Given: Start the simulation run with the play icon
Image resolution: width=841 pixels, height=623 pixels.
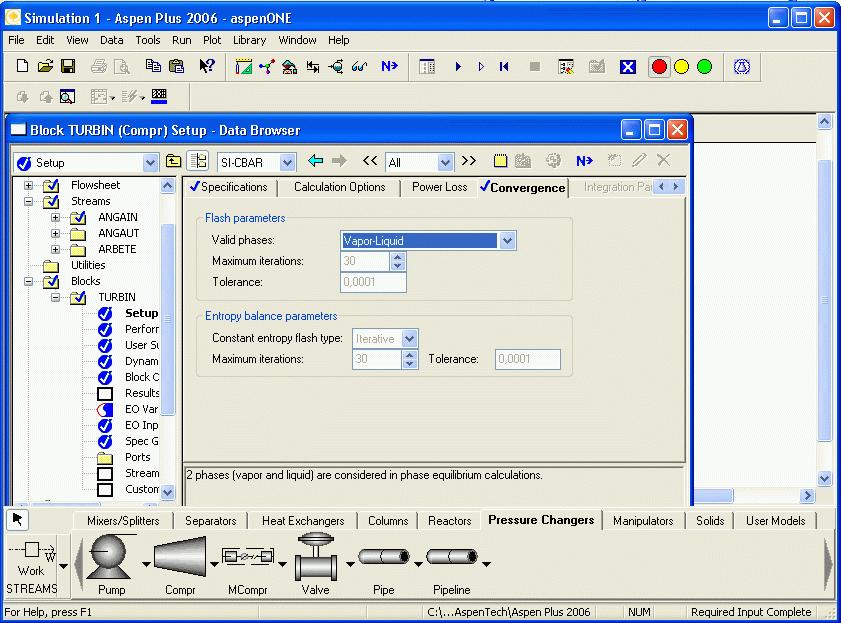Looking at the screenshot, I should click(458, 66).
